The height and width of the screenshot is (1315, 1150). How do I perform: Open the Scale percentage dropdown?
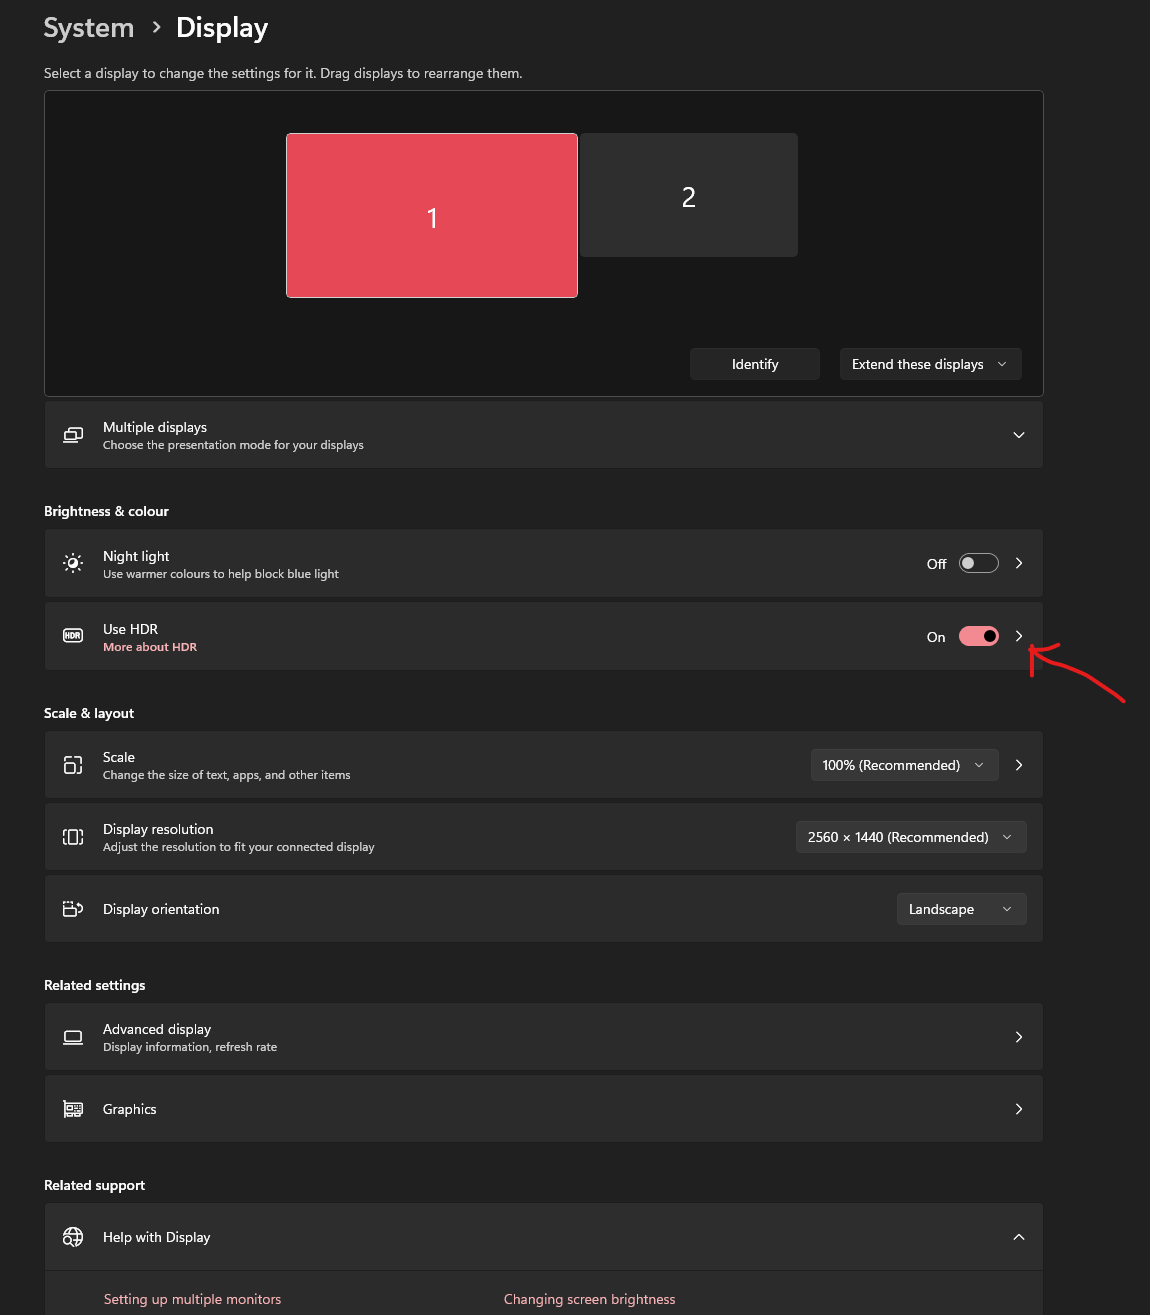(x=903, y=765)
